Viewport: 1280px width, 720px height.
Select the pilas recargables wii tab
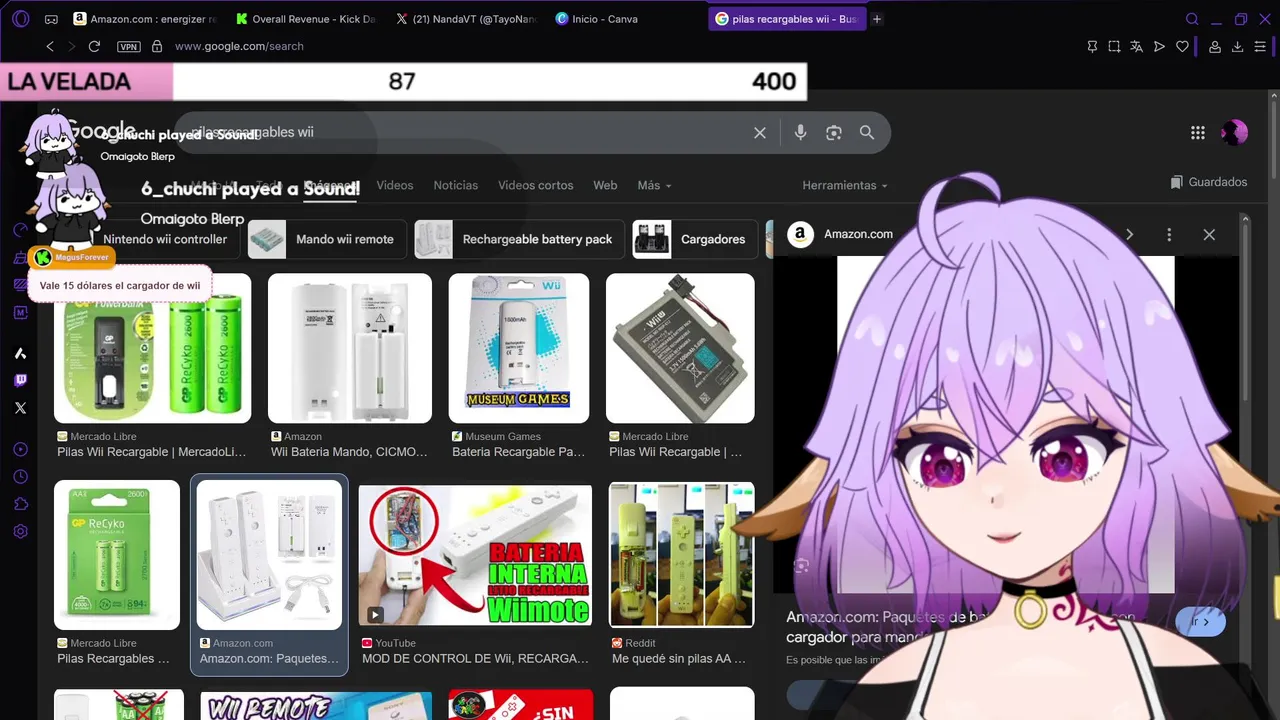point(787,19)
